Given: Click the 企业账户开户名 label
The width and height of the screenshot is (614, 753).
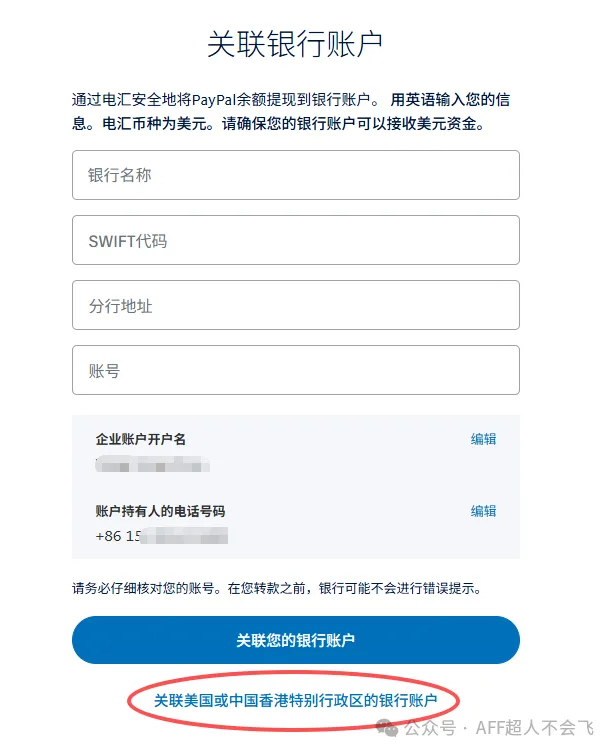Looking at the screenshot, I should (x=141, y=439).
